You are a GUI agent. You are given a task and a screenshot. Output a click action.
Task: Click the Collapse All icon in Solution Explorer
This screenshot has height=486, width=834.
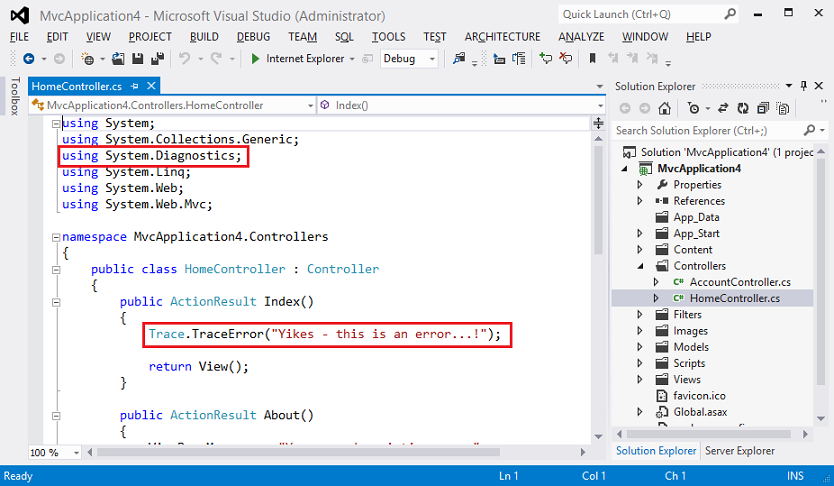[x=763, y=108]
